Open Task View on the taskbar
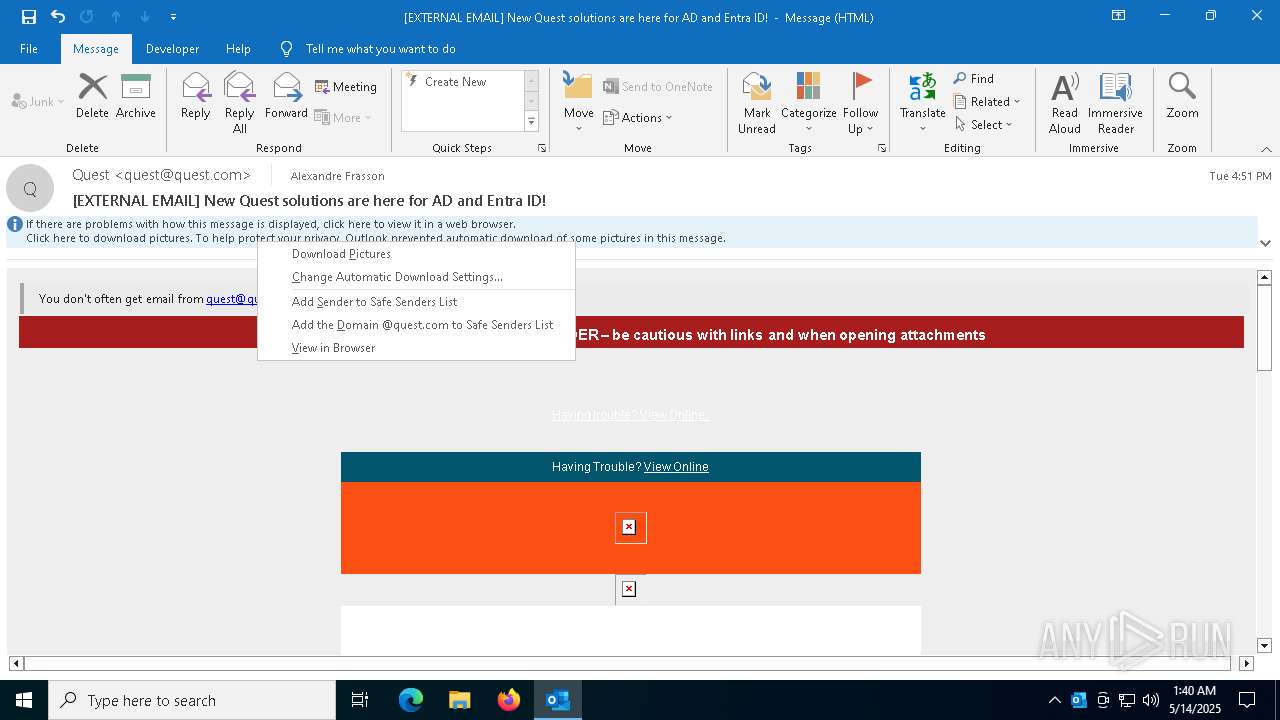 [360, 700]
